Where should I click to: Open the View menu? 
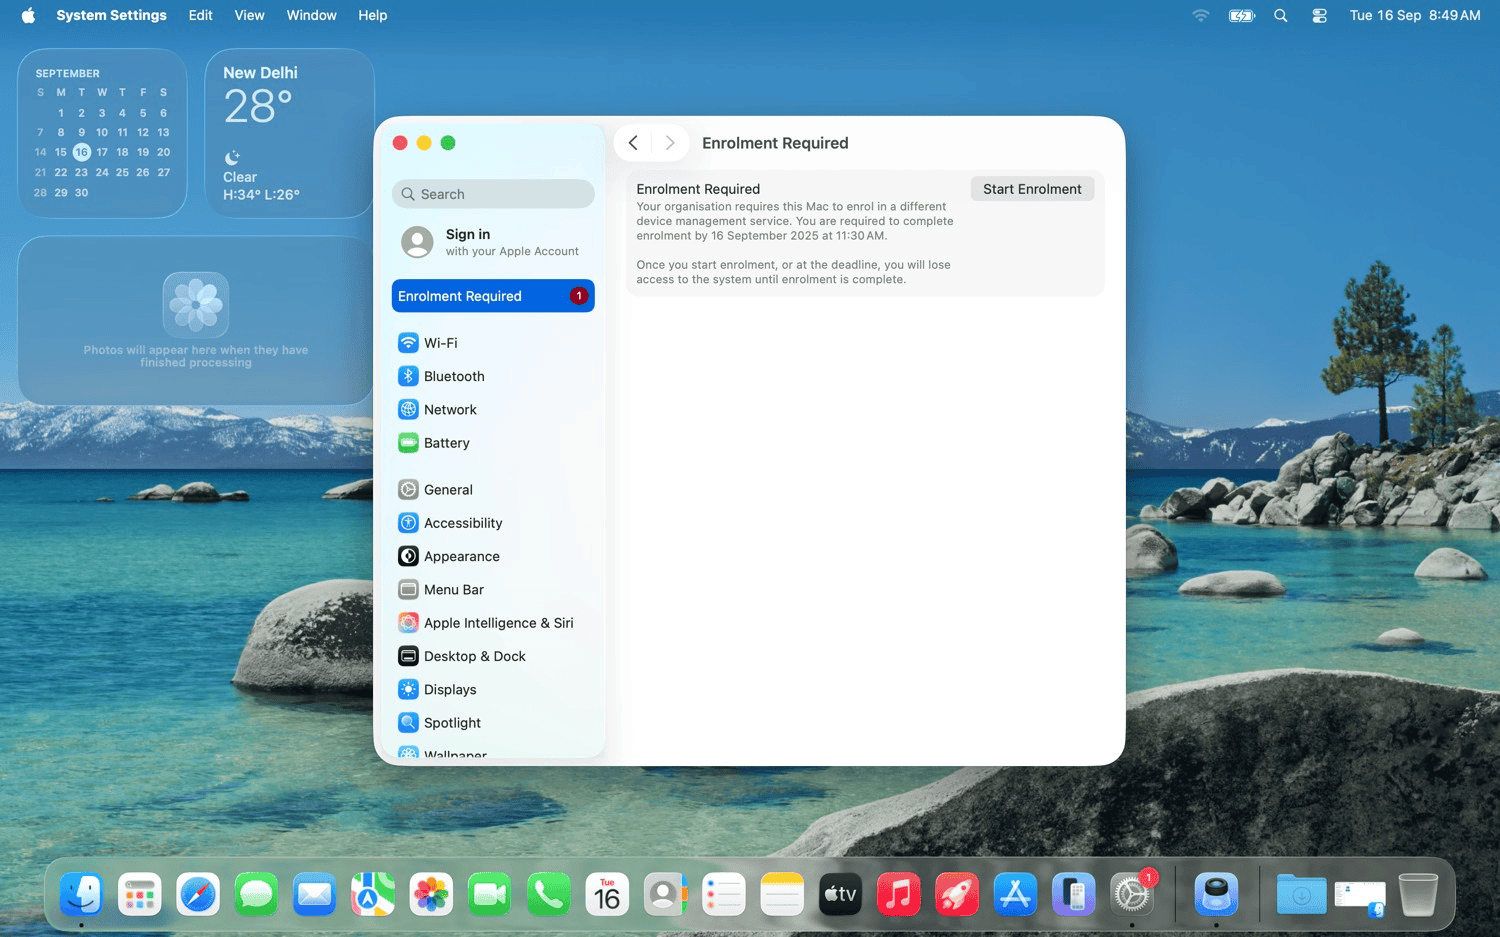click(x=249, y=15)
